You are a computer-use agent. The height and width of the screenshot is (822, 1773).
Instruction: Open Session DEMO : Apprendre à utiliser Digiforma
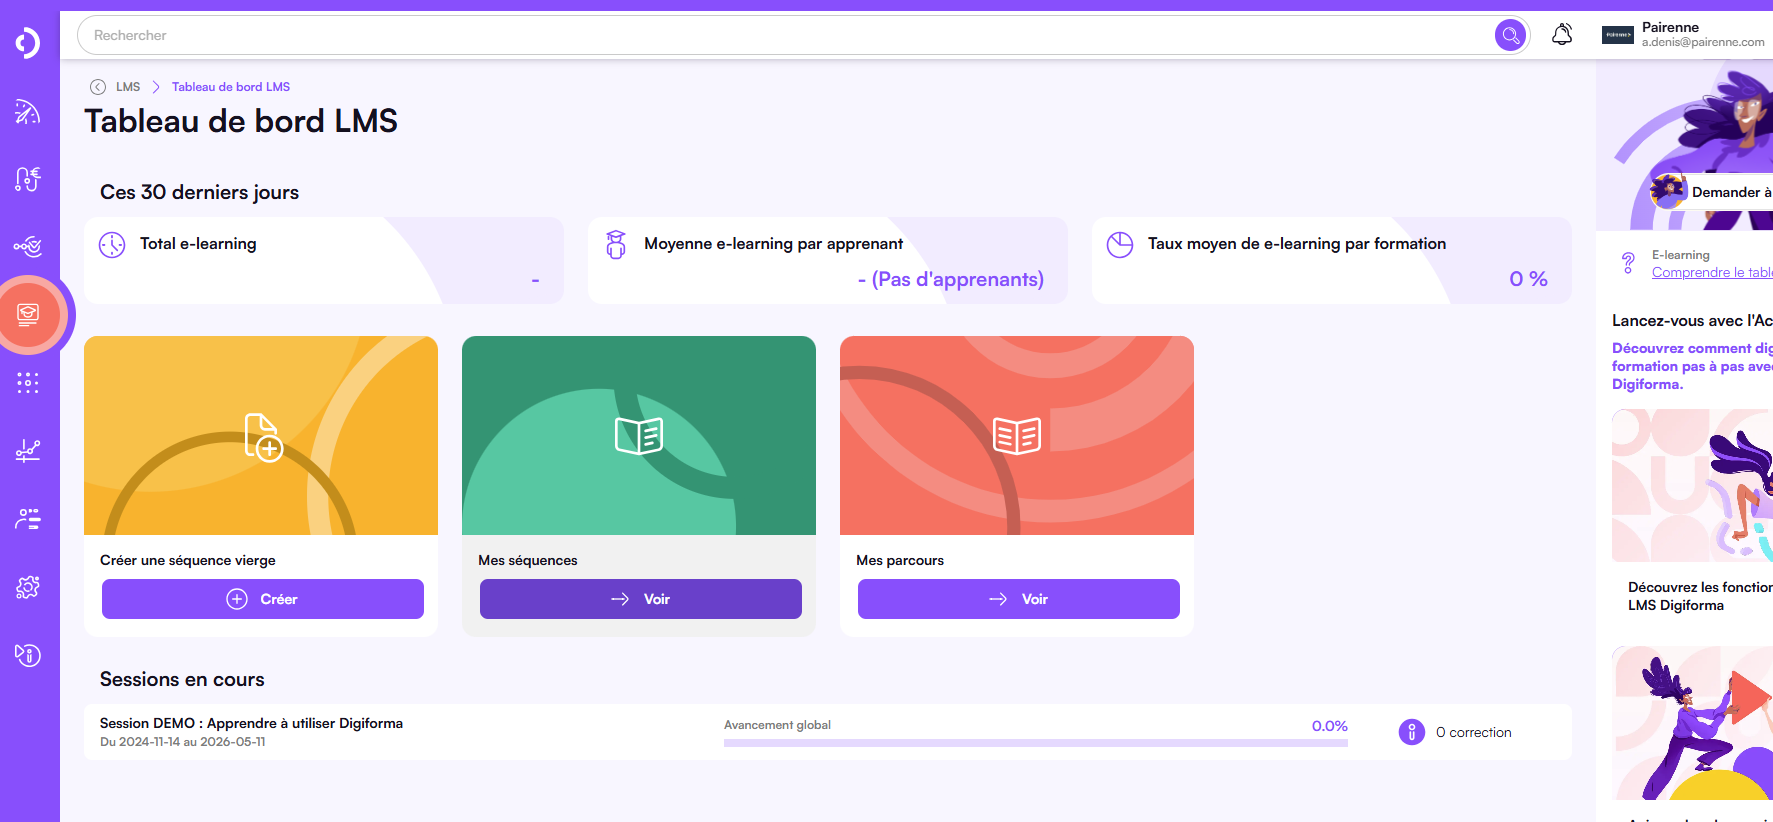tap(251, 723)
